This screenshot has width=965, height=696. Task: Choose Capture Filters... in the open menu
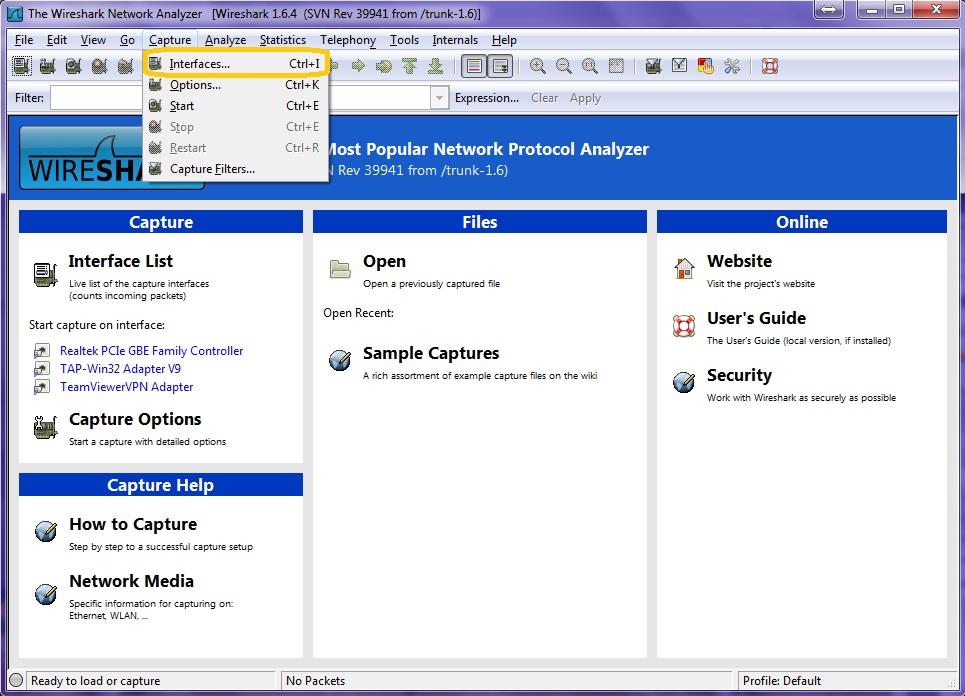[212, 169]
